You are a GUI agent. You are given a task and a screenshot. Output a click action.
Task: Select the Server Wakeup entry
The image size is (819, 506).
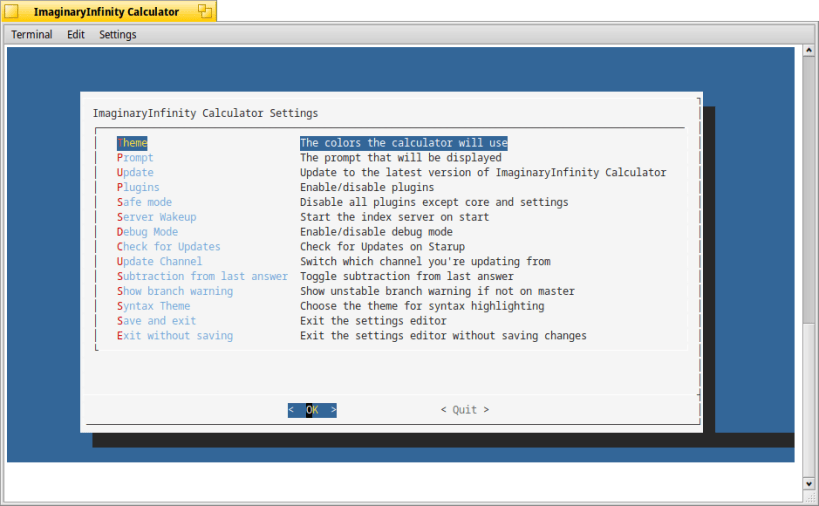click(x=157, y=217)
